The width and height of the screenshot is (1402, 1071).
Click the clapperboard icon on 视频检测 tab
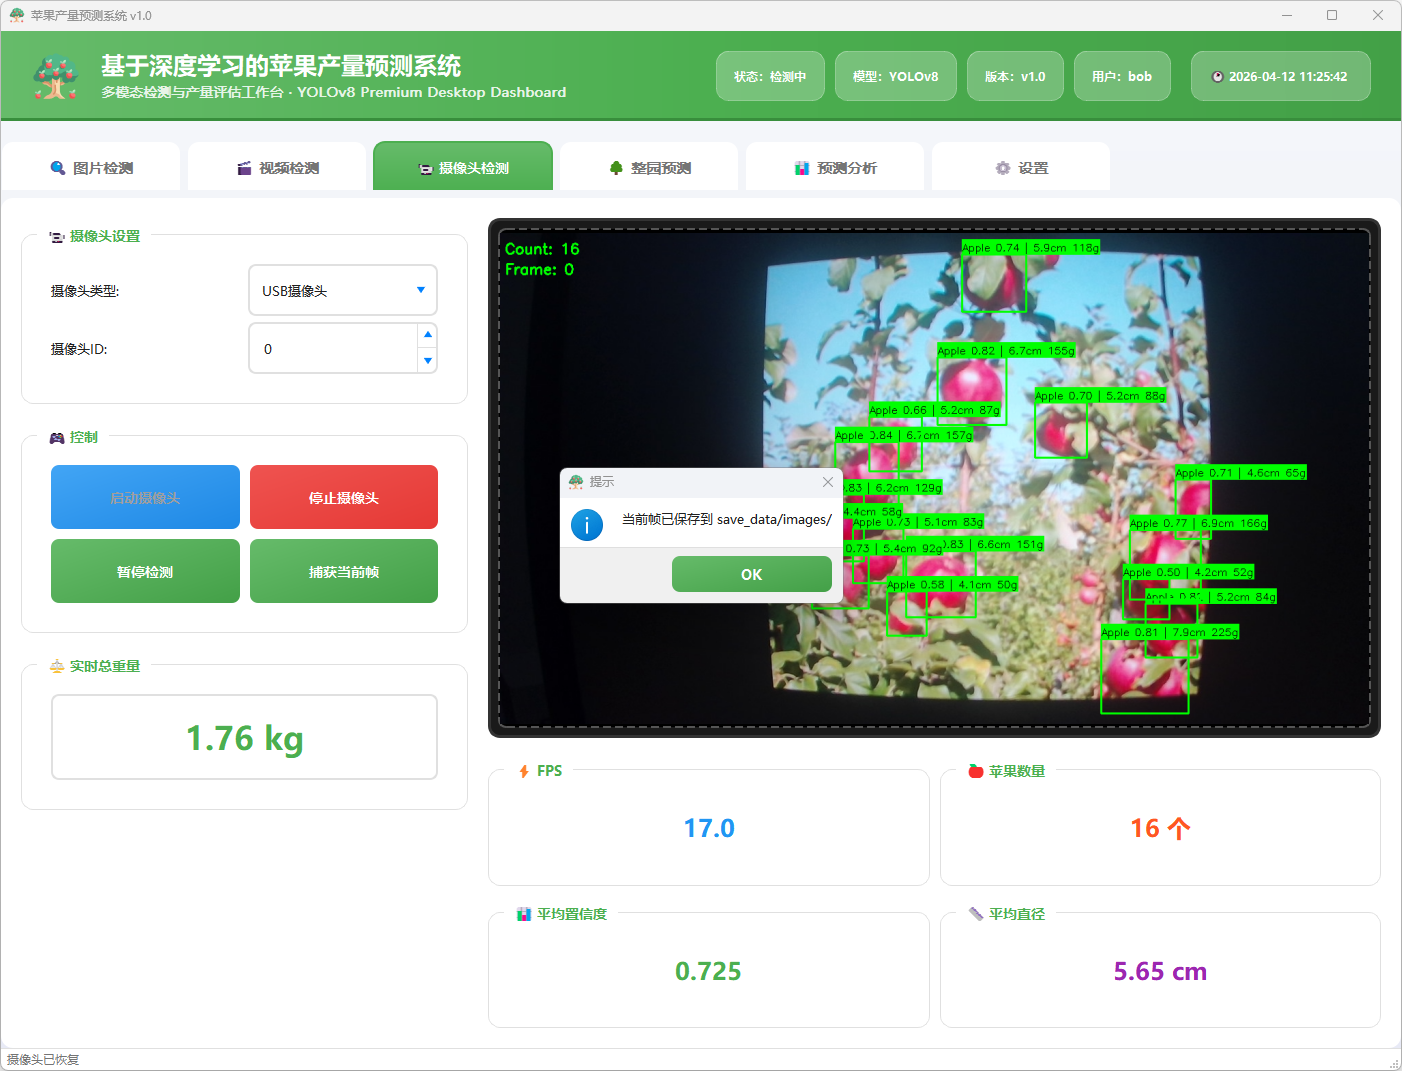click(x=244, y=168)
